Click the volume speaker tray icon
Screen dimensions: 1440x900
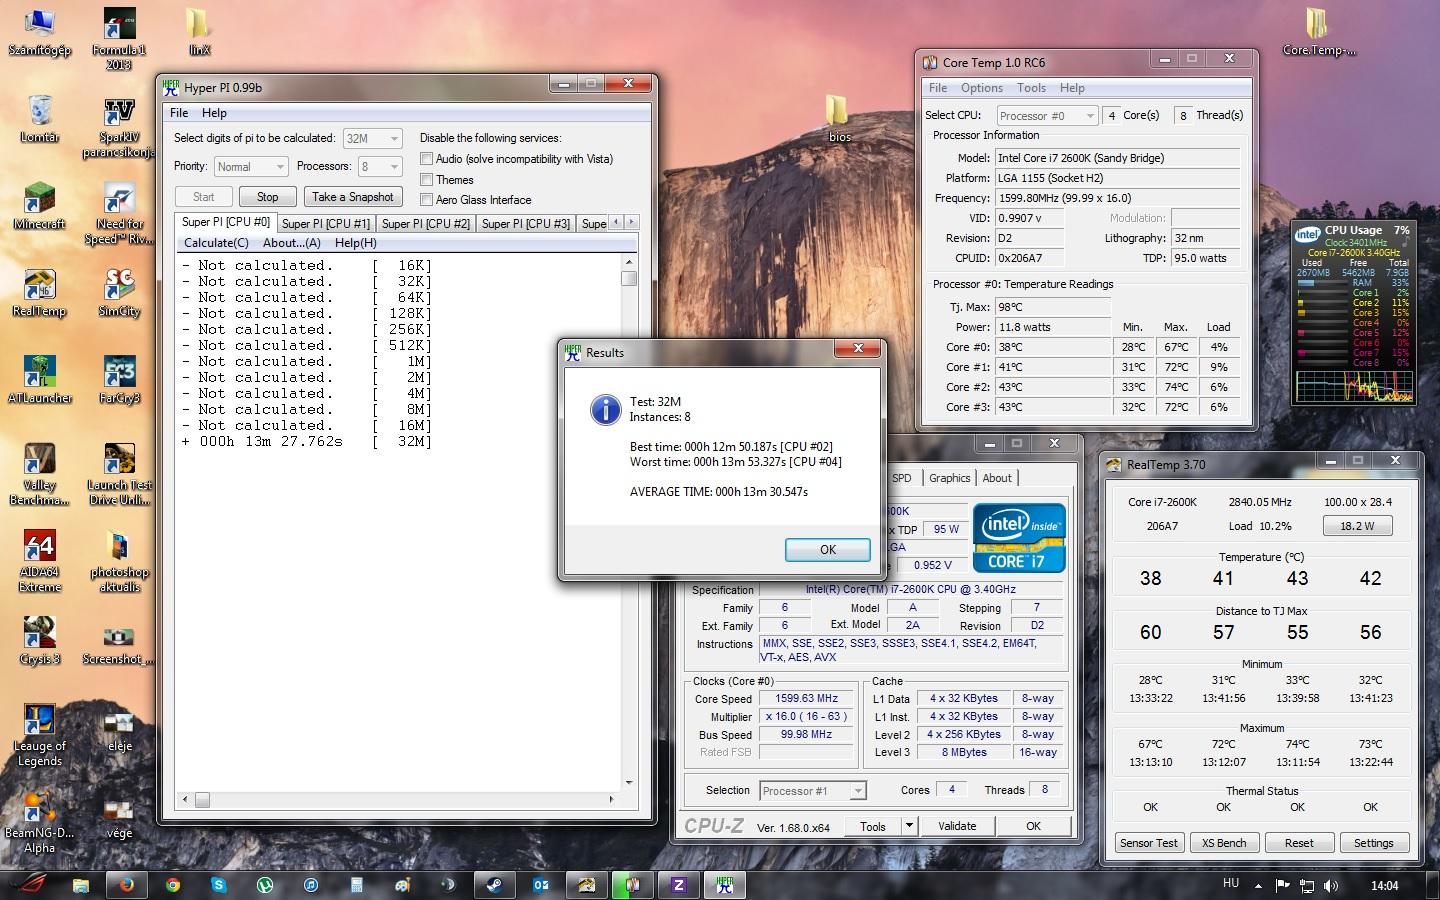[x=1331, y=885]
